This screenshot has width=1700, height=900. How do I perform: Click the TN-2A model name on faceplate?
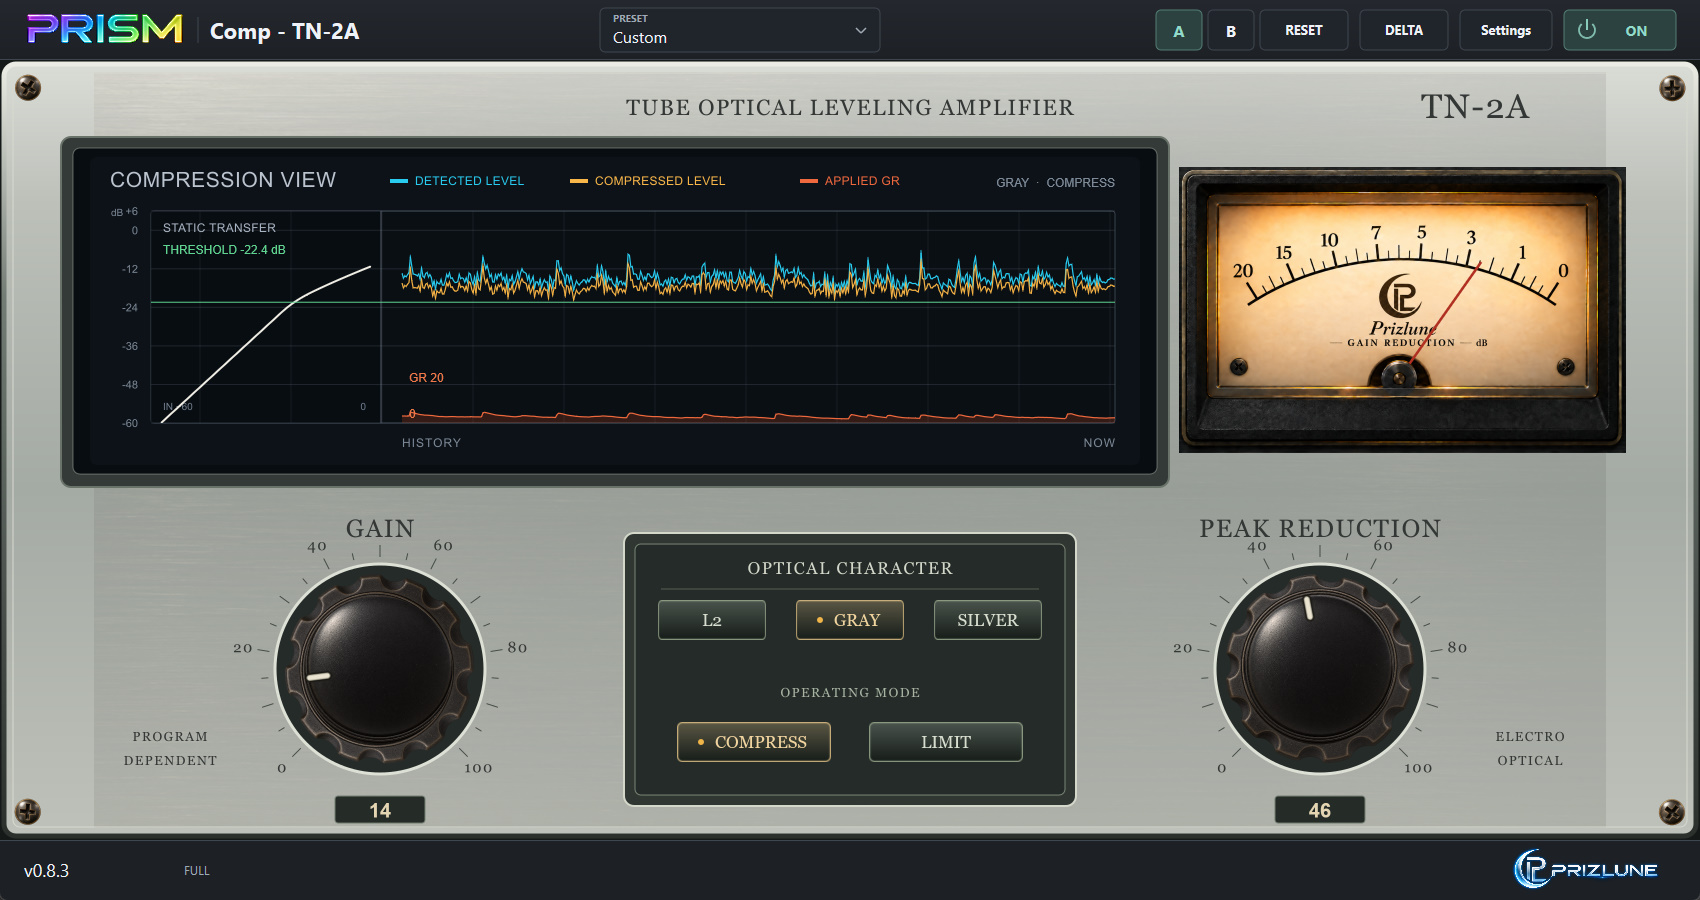(x=1475, y=107)
